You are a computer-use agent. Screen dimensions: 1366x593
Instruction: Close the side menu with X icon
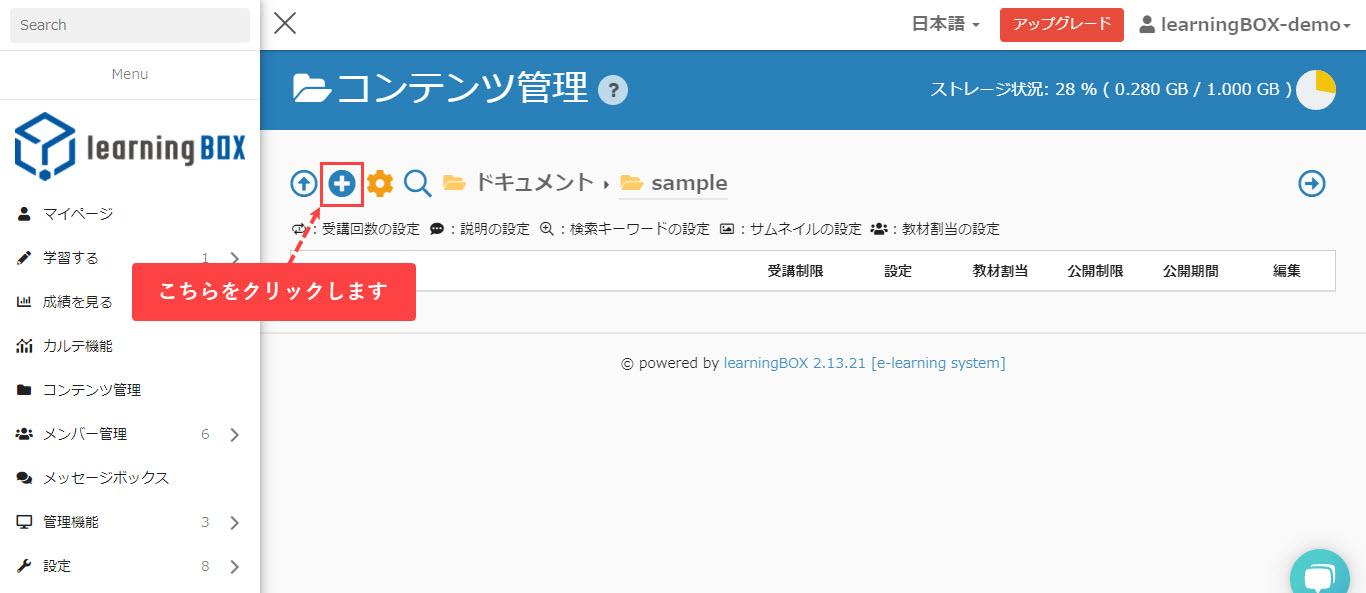click(285, 24)
